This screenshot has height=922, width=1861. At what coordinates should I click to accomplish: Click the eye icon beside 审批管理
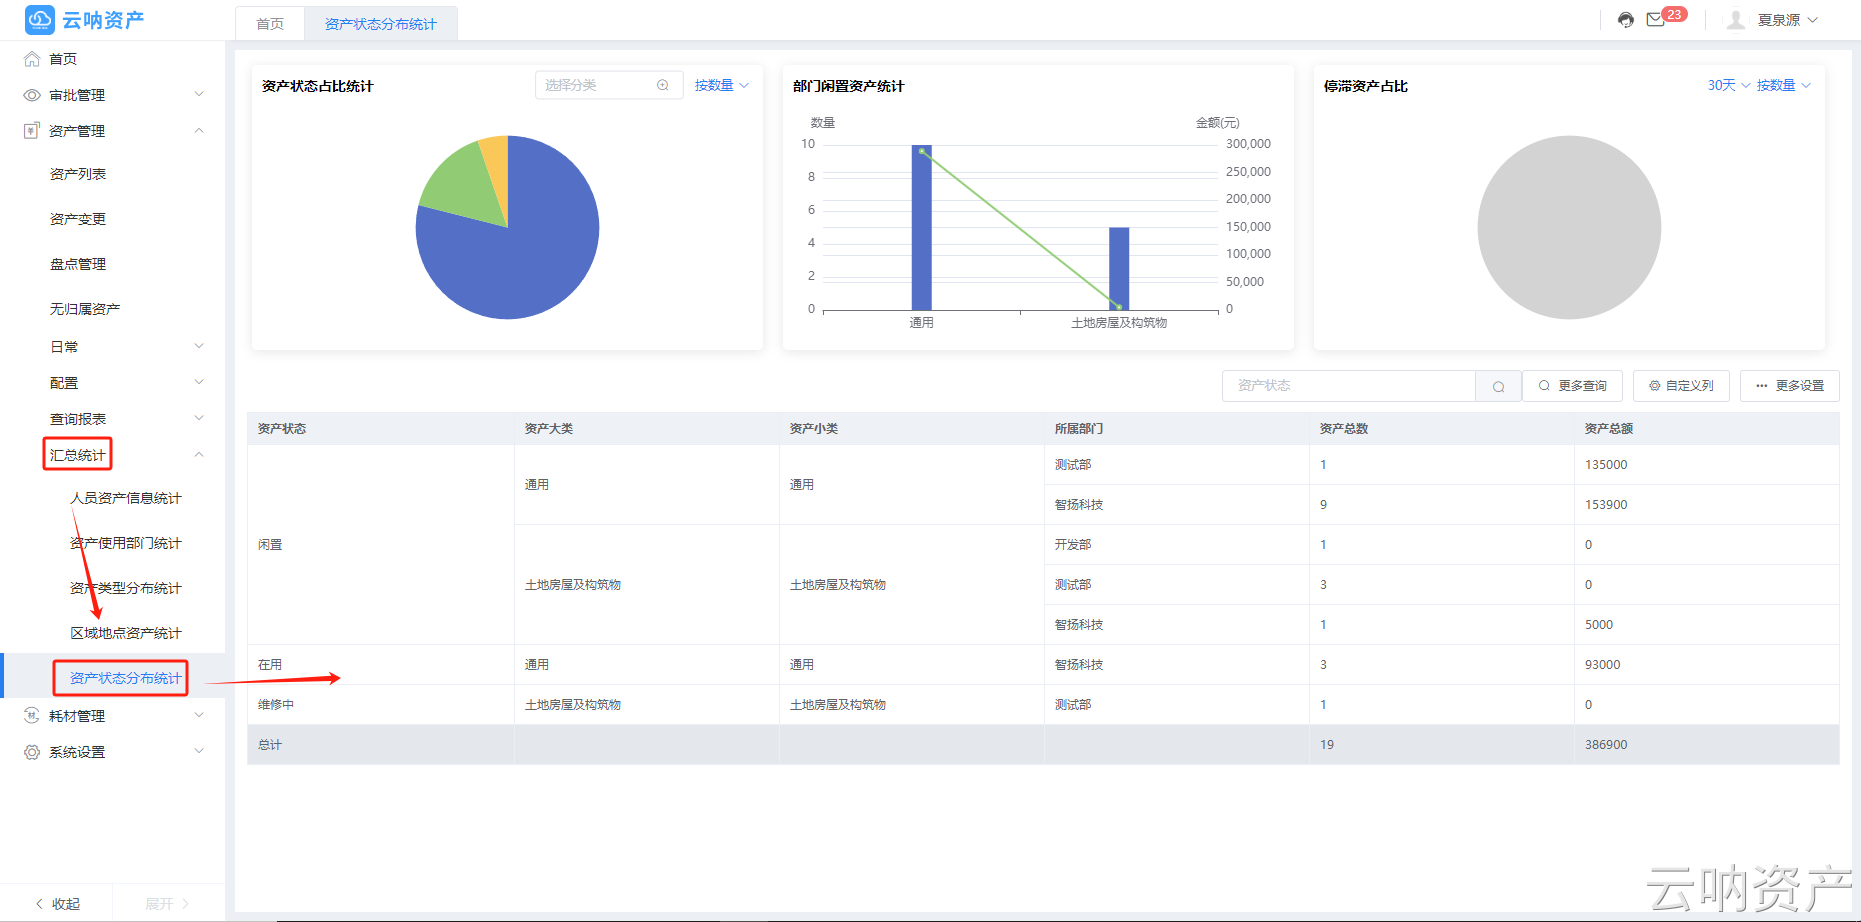32,95
